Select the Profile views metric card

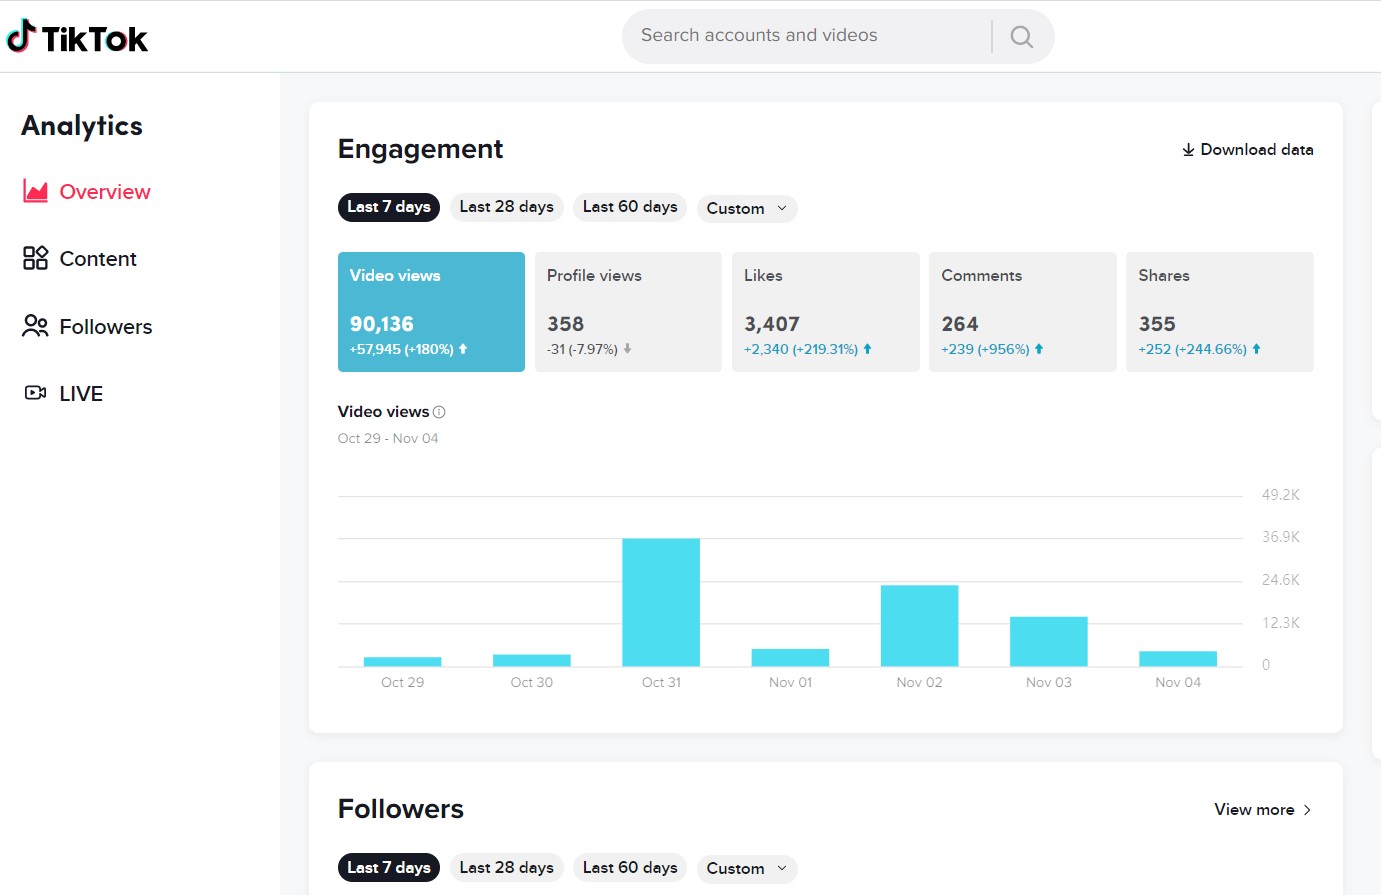click(628, 312)
